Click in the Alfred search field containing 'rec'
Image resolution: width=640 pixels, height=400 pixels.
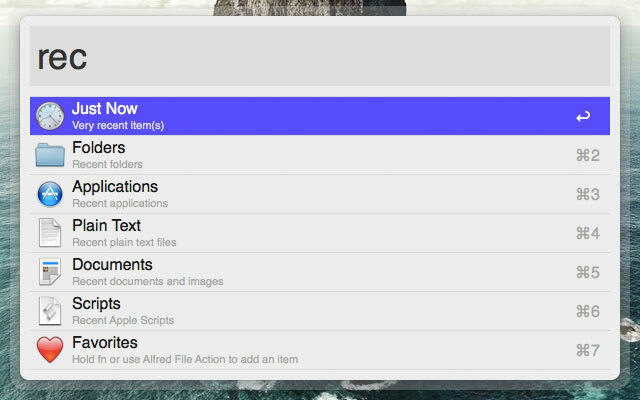click(x=320, y=56)
